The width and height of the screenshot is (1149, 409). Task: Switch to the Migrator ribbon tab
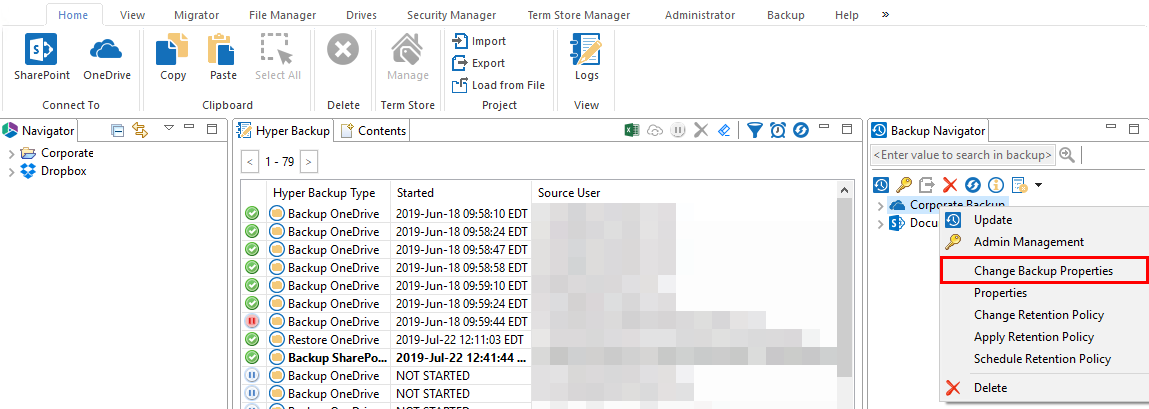coord(198,15)
